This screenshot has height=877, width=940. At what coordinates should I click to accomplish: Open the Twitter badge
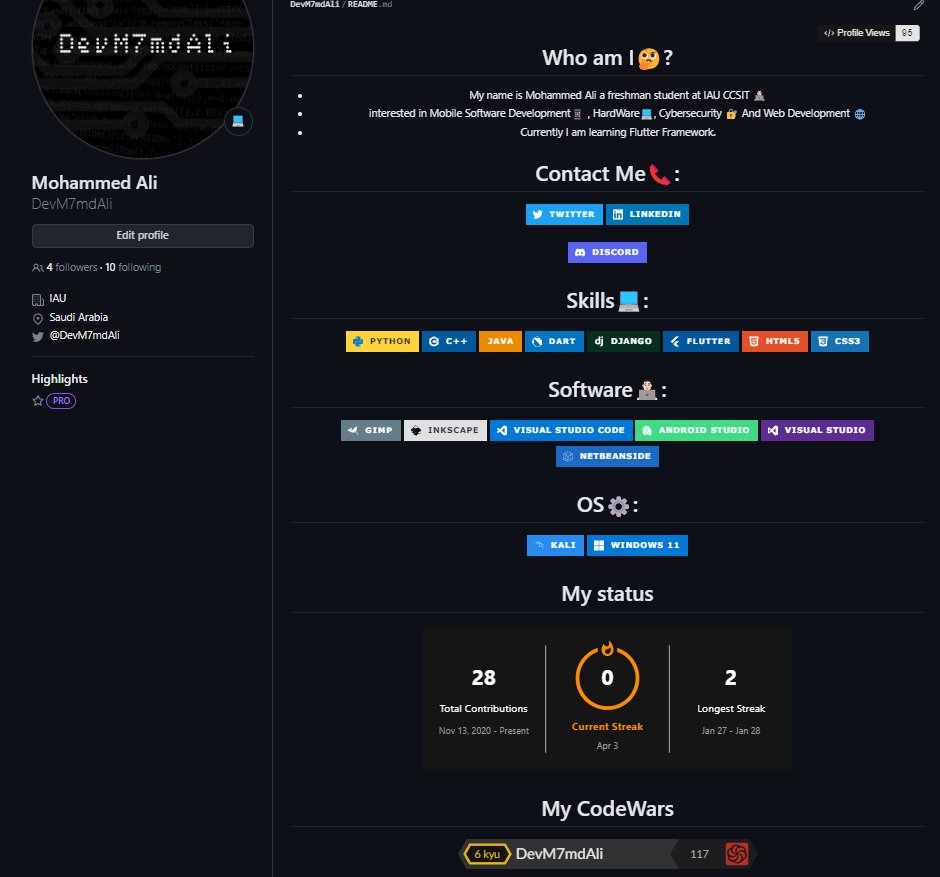[564, 214]
